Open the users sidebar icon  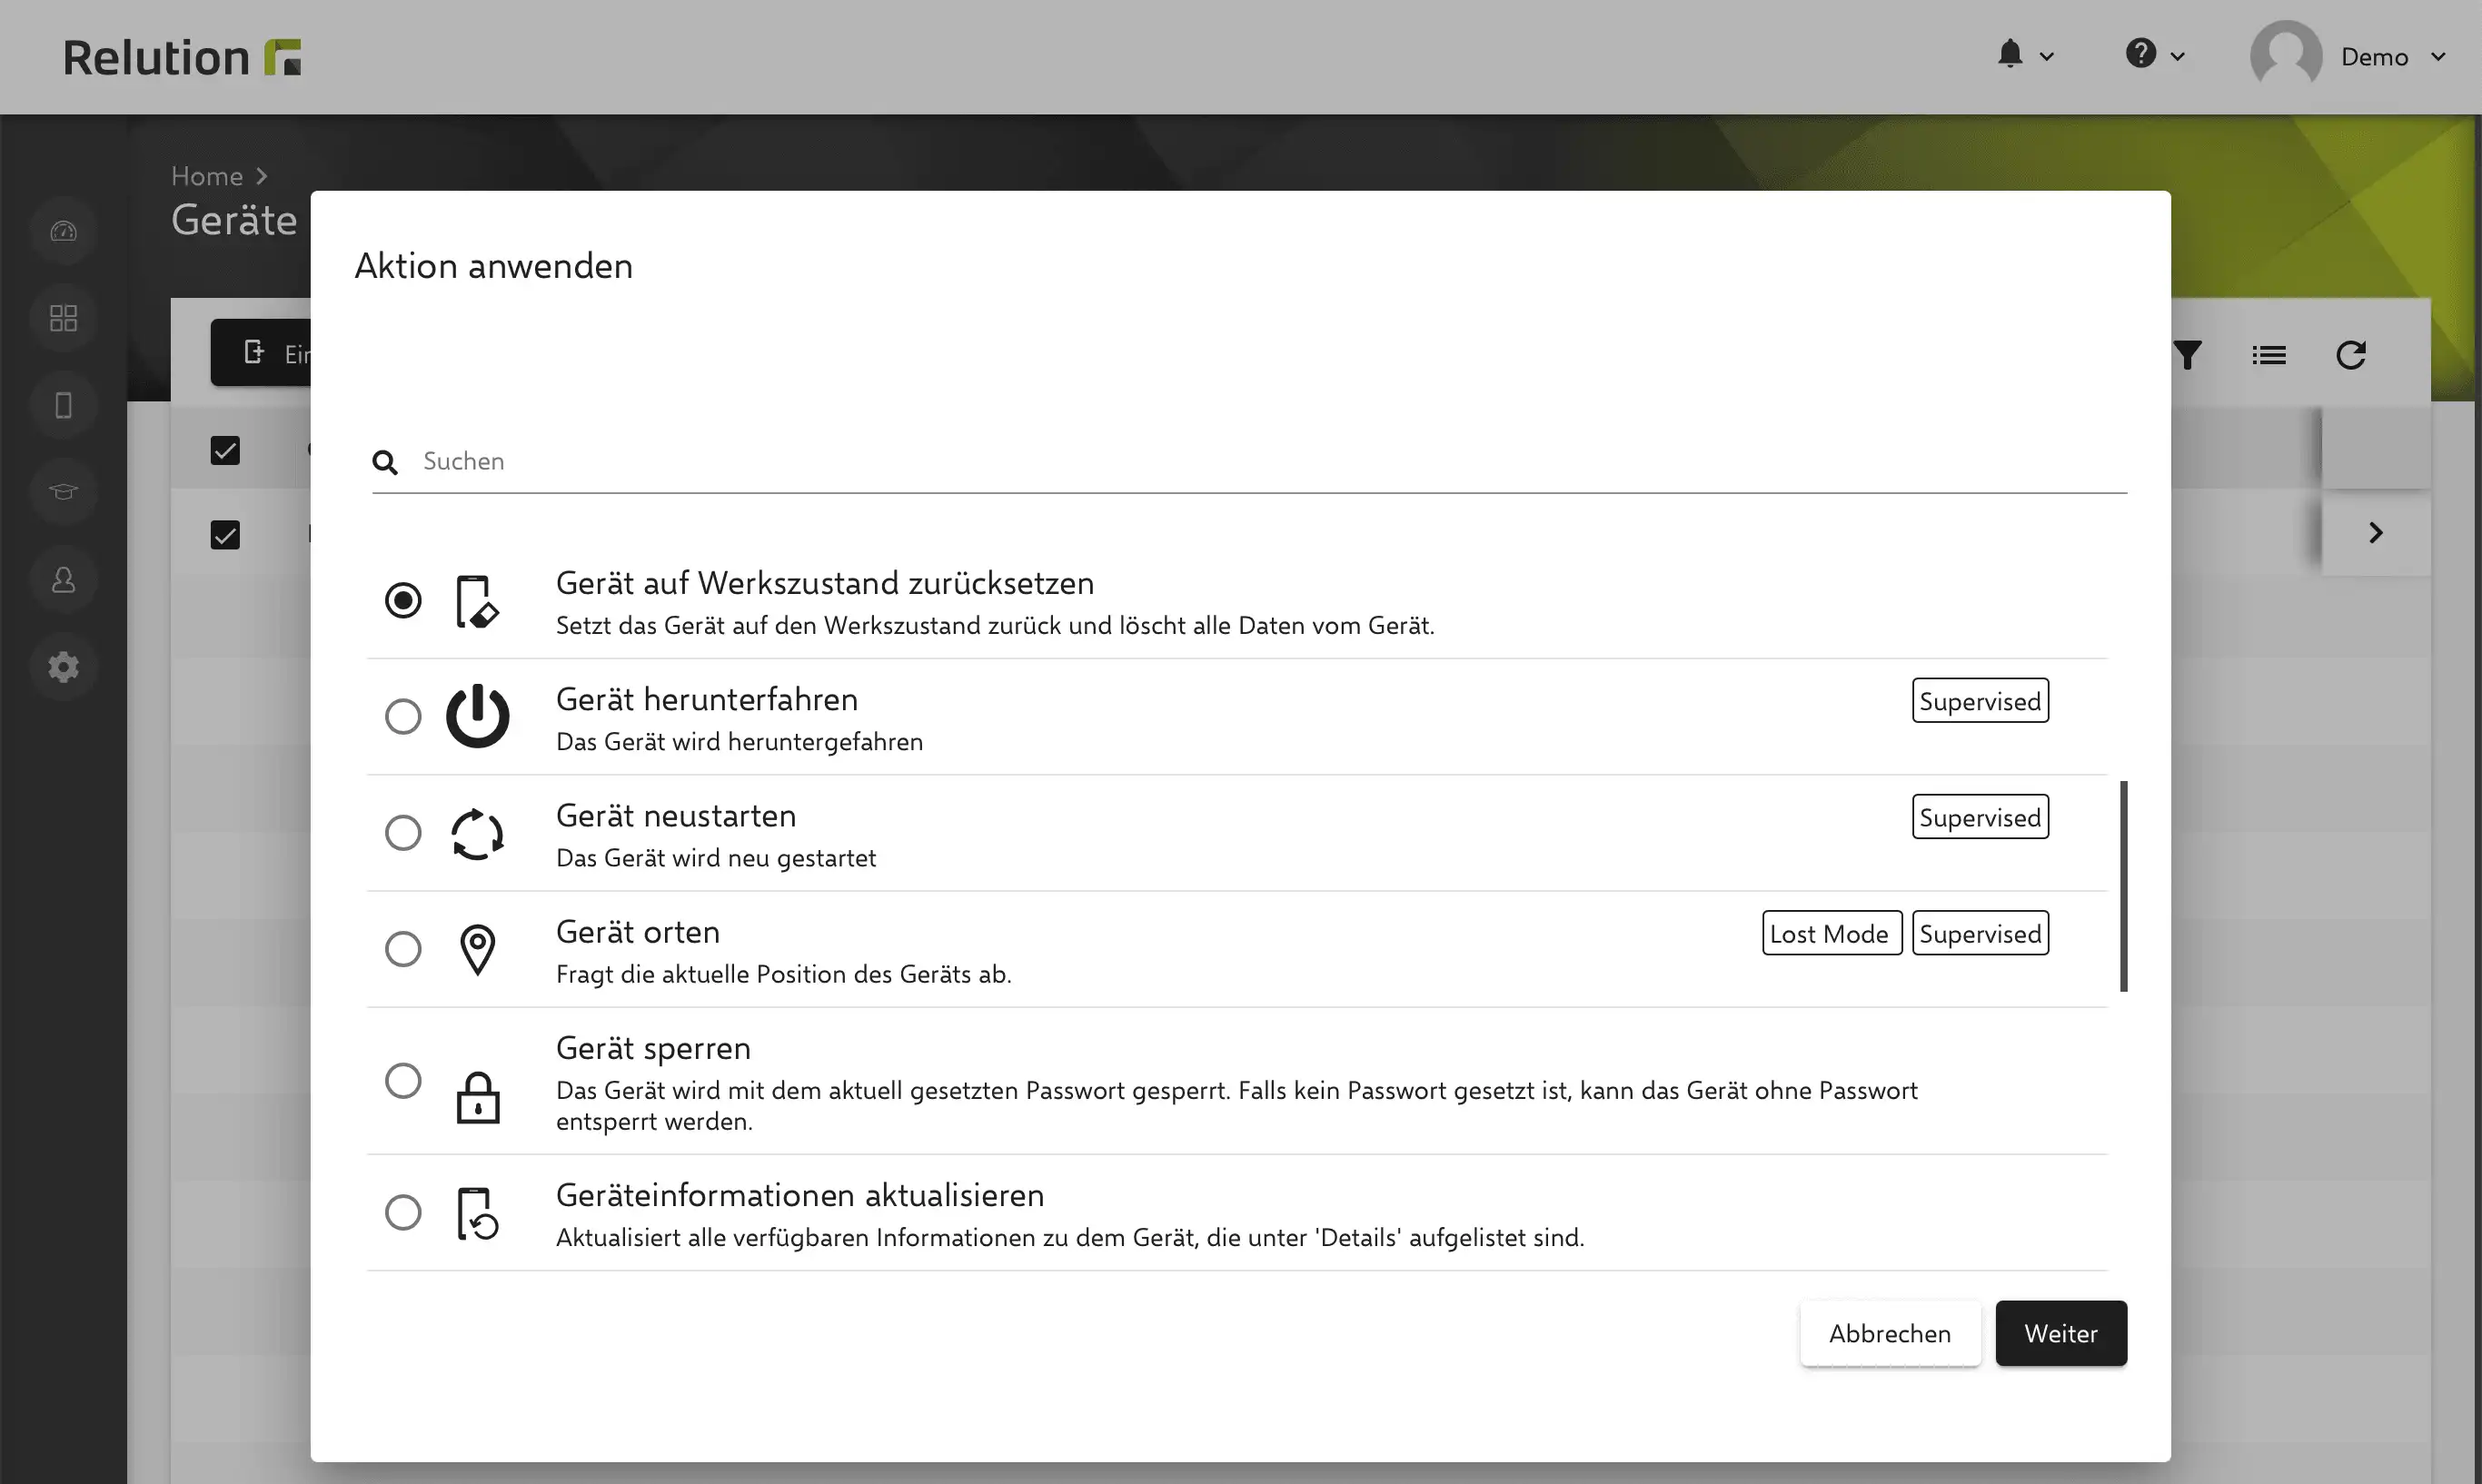tap(63, 580)
